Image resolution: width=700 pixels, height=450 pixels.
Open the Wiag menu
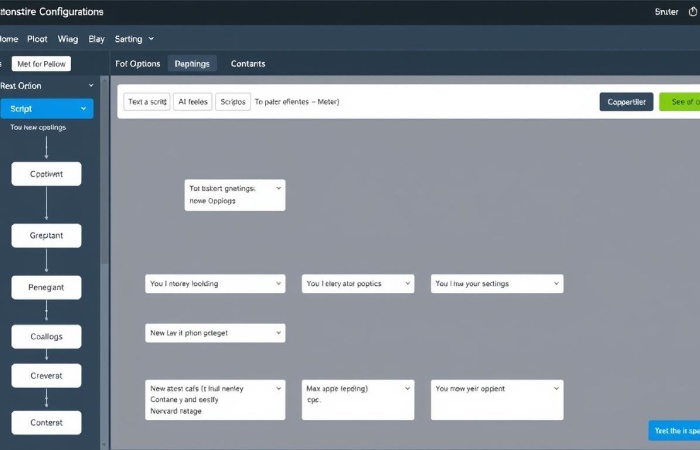68,39
